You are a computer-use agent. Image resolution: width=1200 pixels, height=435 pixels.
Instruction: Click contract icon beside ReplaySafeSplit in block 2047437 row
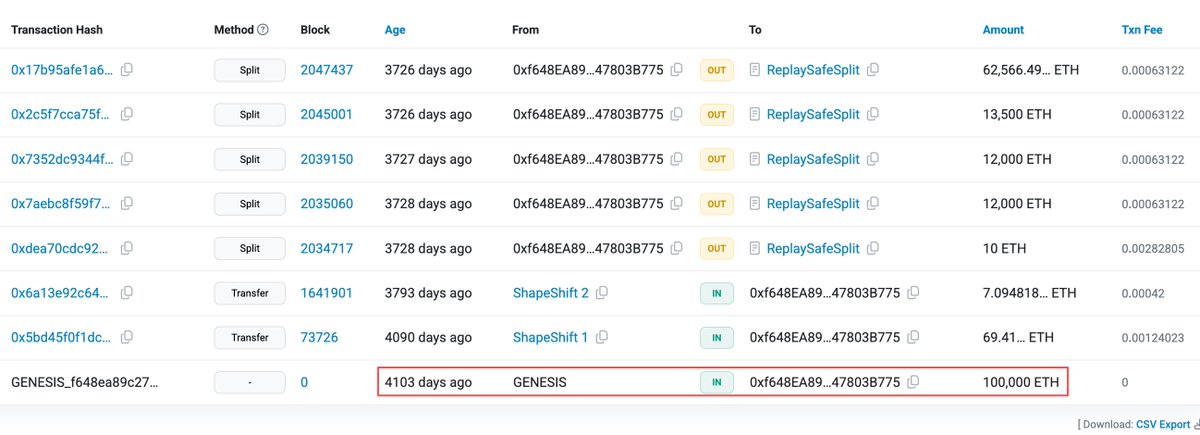click(x=755, y=70)
